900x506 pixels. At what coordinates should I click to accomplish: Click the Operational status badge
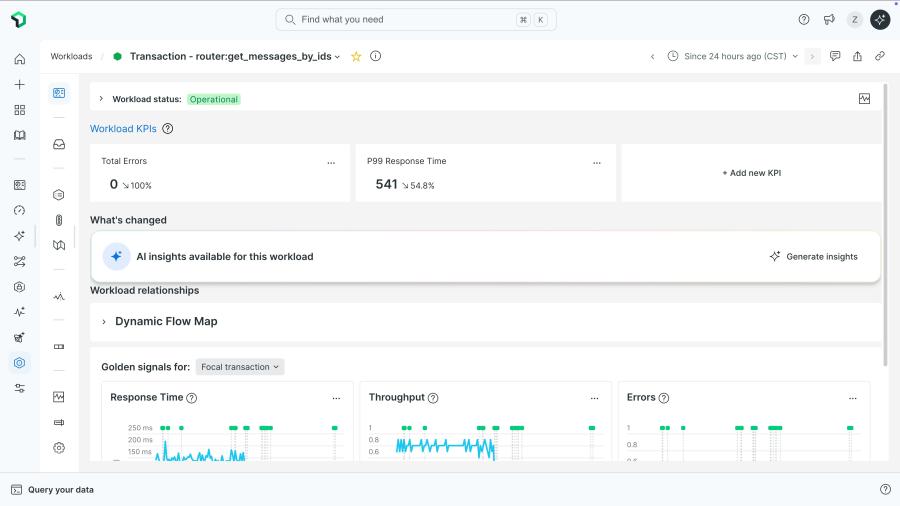(x=214, y=99)
